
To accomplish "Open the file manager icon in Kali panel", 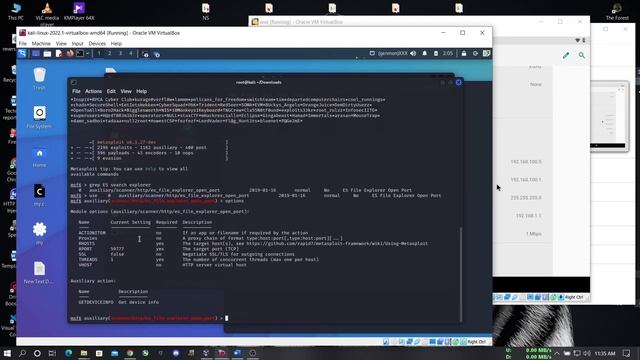I will click(47, 53).
